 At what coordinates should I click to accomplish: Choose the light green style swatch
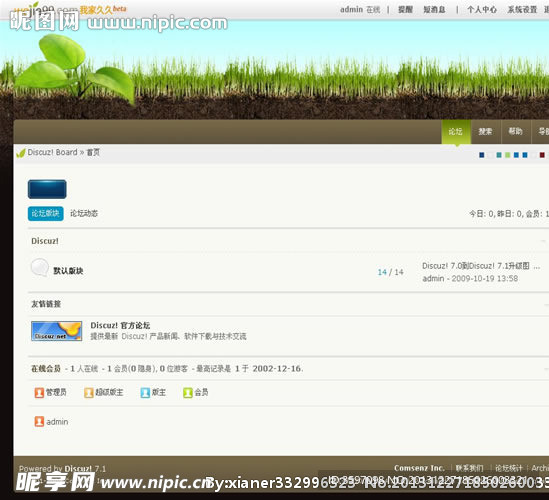coord(508,155)
